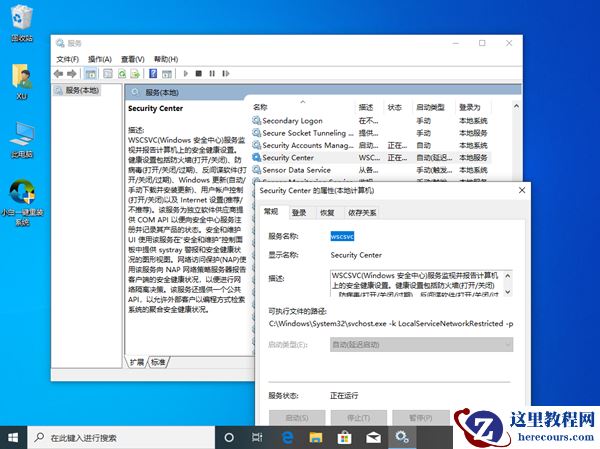Close the Security Center properties dialog
This screenshot has width=600, height=449.
coord(522,190)
